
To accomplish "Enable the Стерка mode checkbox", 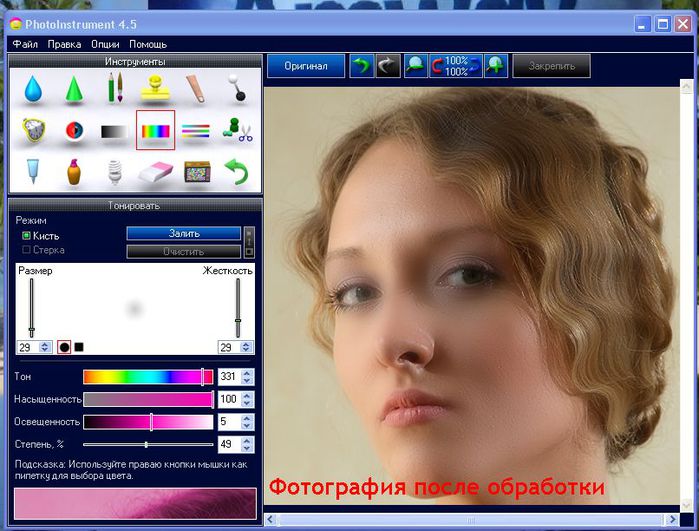I will 26,250.
